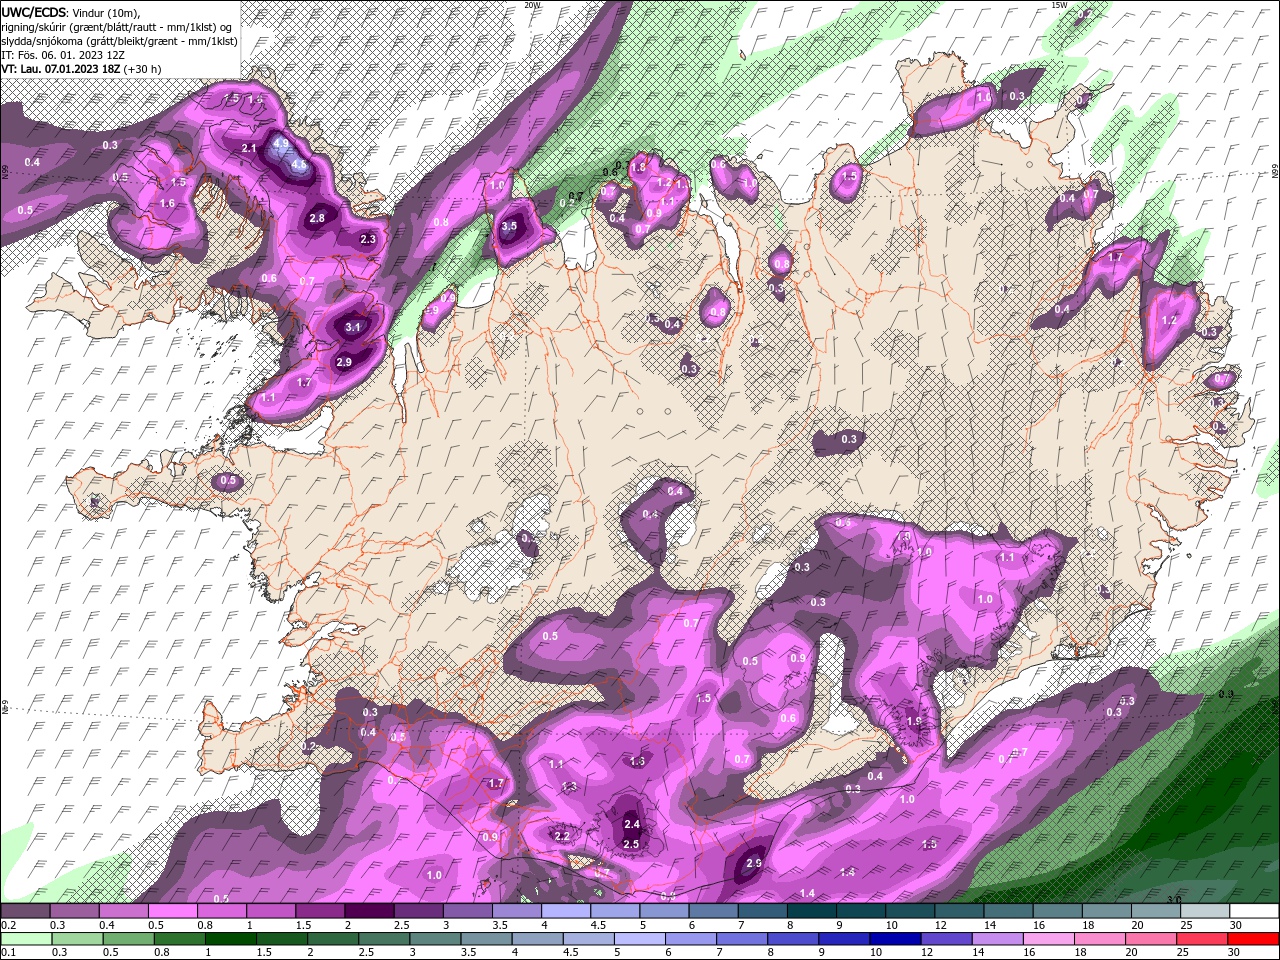Screen dimensions: 1280x960
Task: Select the "VT: Lau. 07.01.2023 18Z" valid time
Action: pos(60,69)
